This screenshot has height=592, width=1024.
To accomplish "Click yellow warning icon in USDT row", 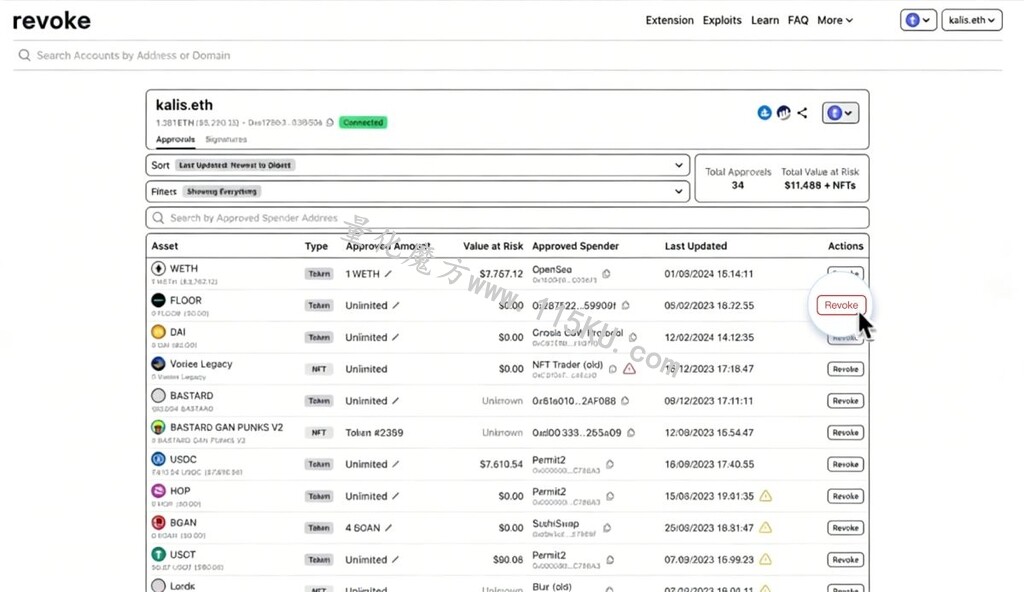I will tap(765, 559).
